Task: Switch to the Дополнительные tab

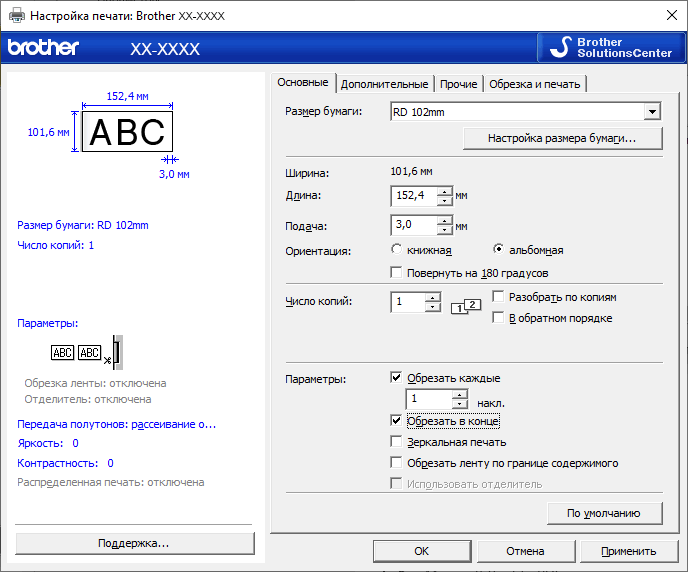Action: pos(384,84)
